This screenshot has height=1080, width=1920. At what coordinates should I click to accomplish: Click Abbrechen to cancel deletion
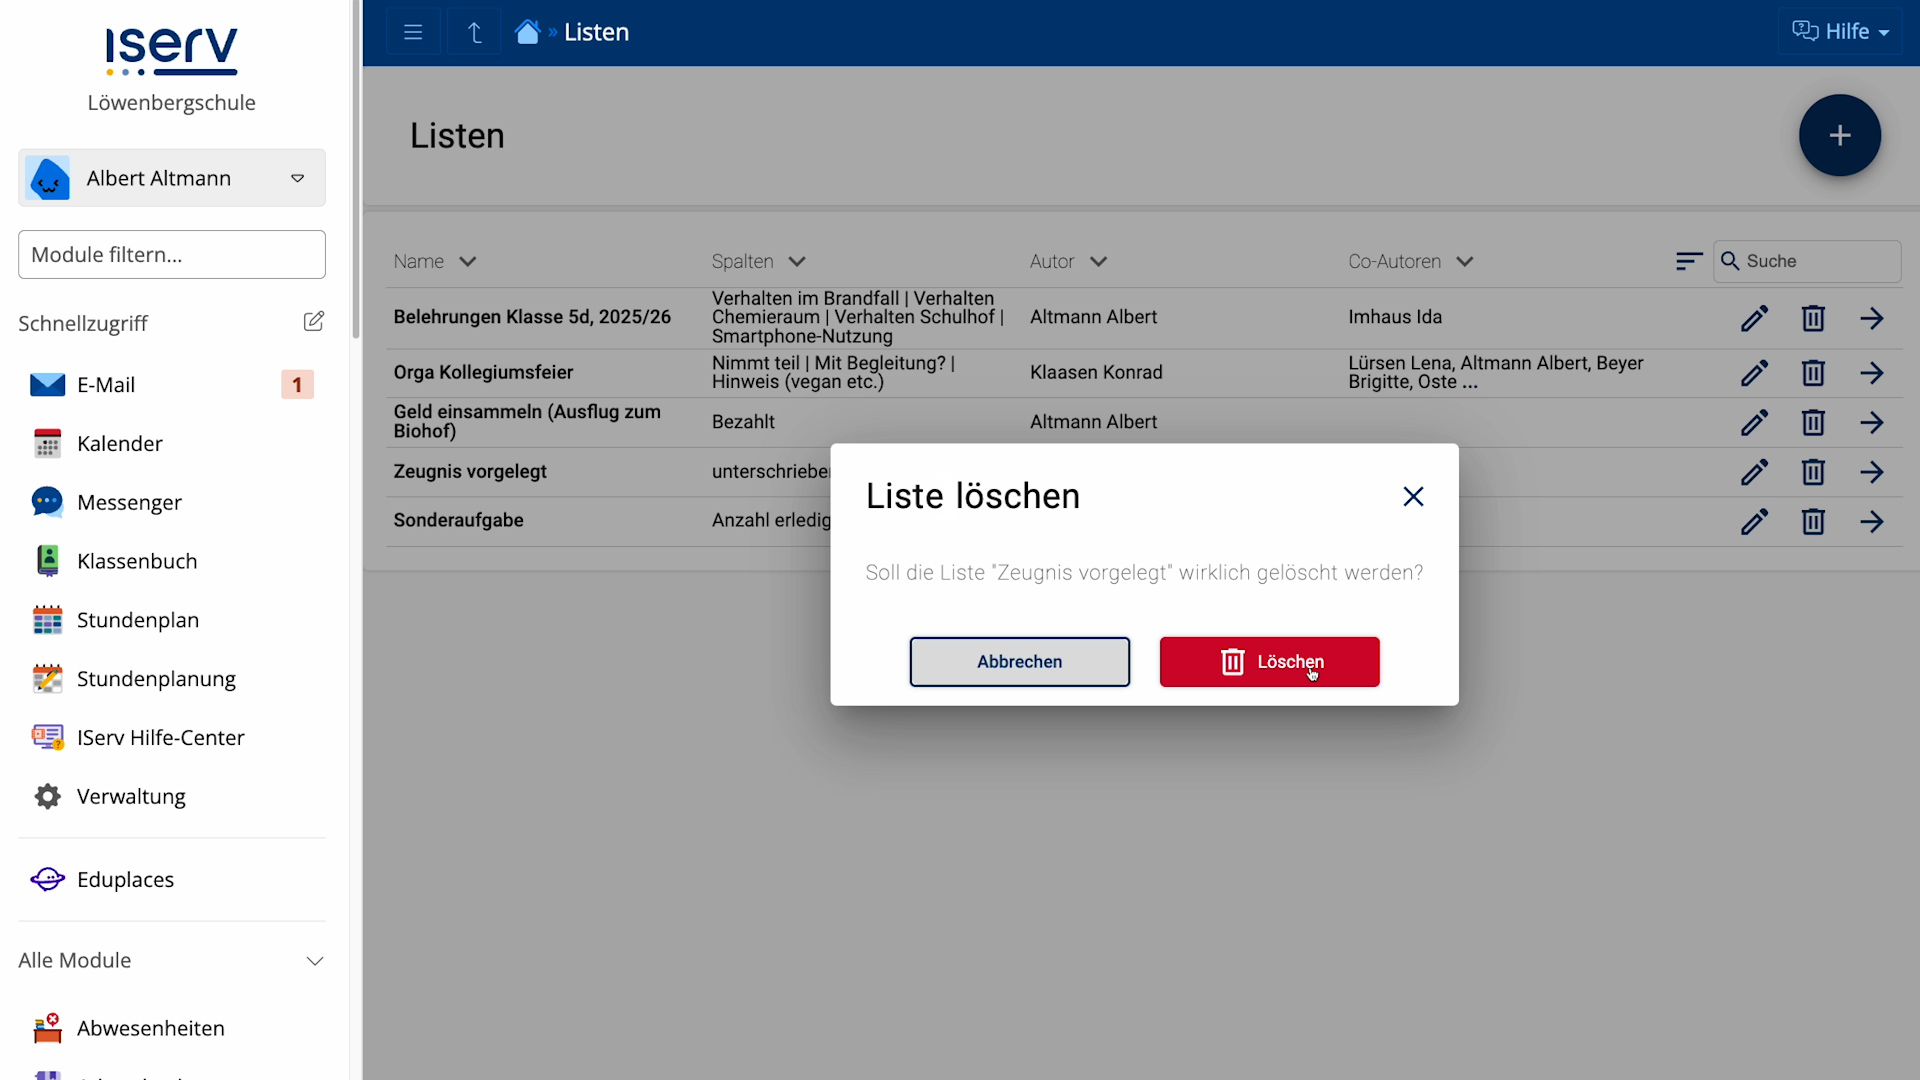coord(1019,662)
